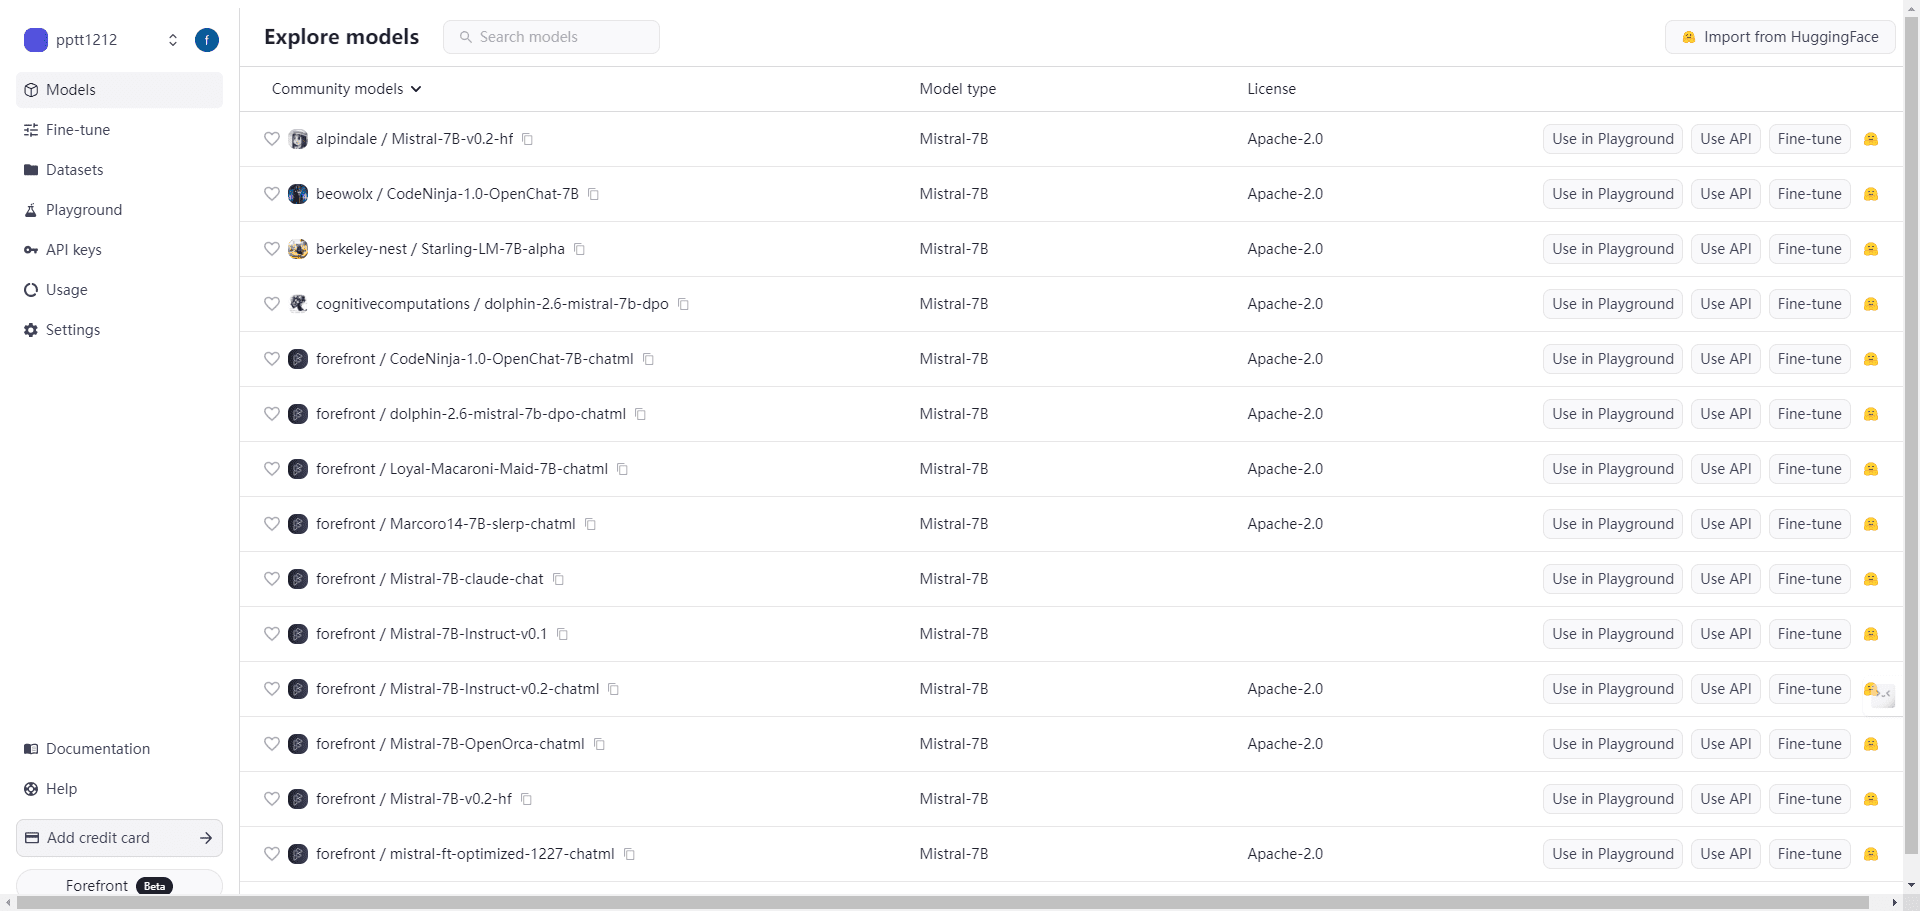Click the scroll-down arrow of vertical scrollbar
This screenshot has height=911, width=1920.
click(x=1911, y=885)
